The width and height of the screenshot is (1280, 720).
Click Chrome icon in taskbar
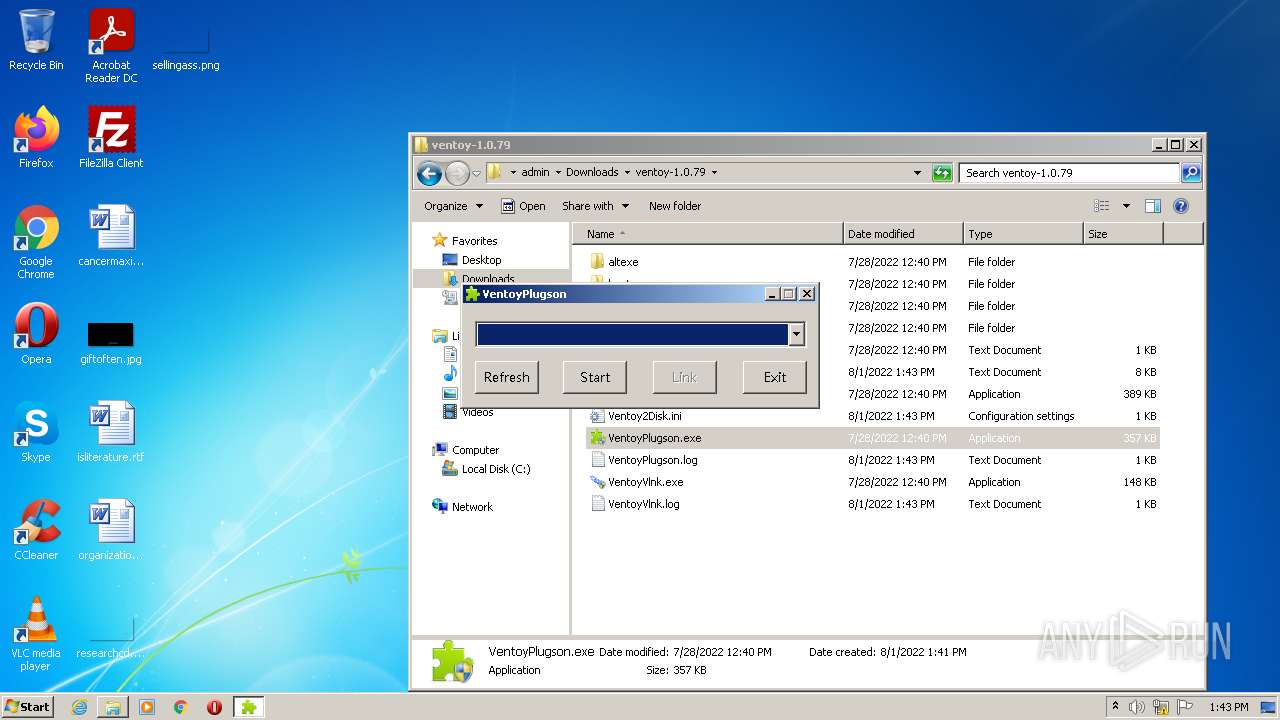coord(181,707)
